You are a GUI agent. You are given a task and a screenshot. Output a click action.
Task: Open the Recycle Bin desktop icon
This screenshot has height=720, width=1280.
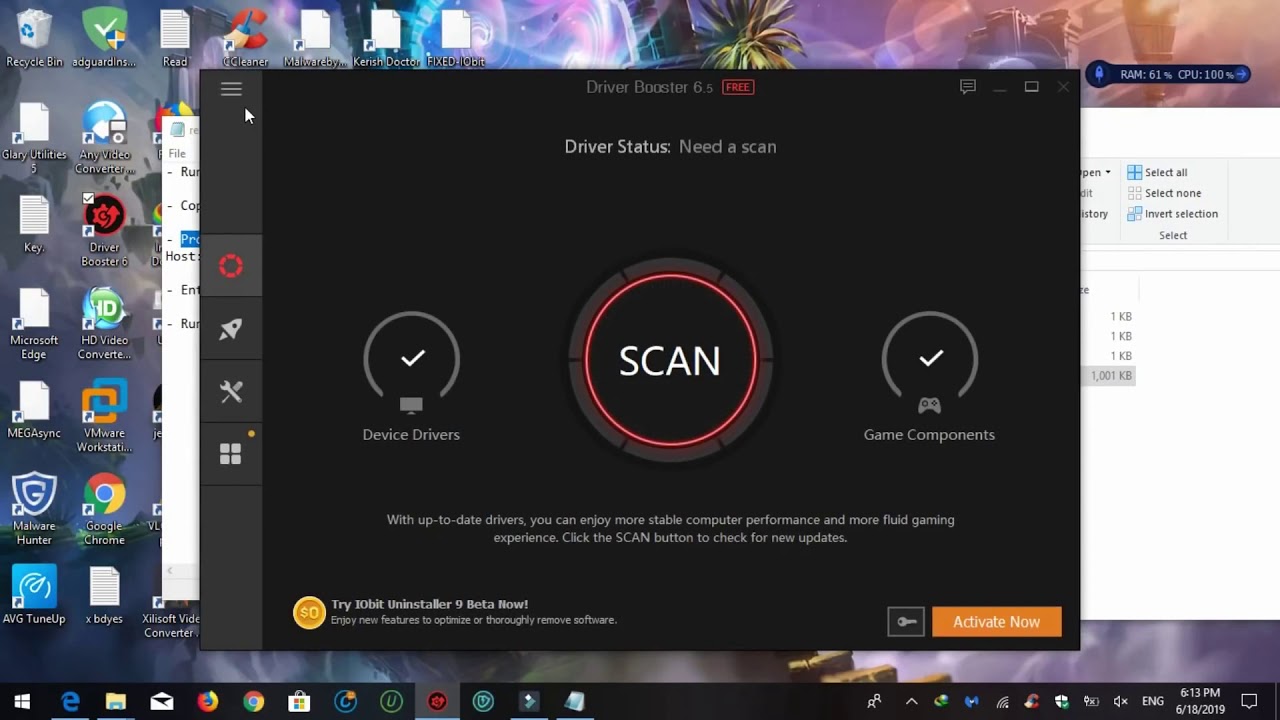click(34, 38)
